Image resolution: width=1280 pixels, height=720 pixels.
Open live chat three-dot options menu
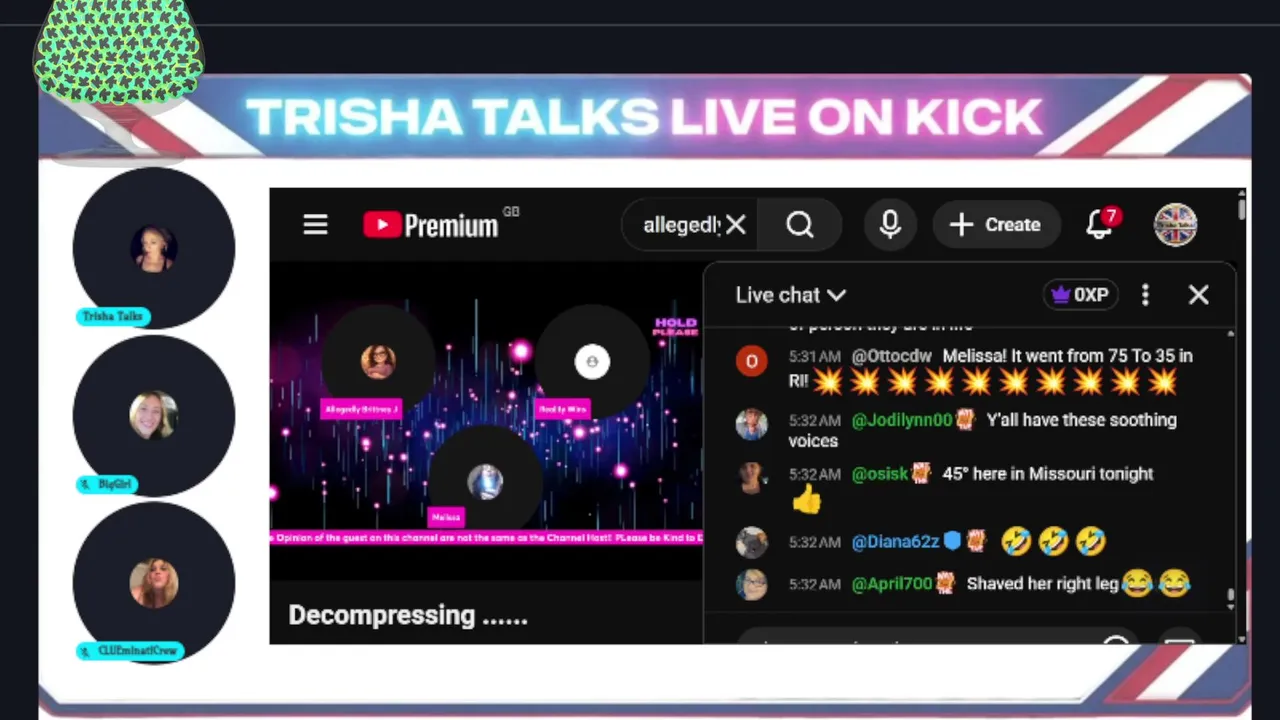click(1146, 295)
